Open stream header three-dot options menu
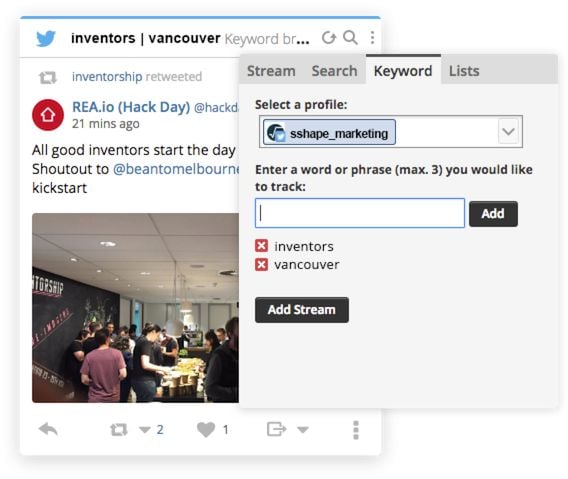 coord(372,37)
